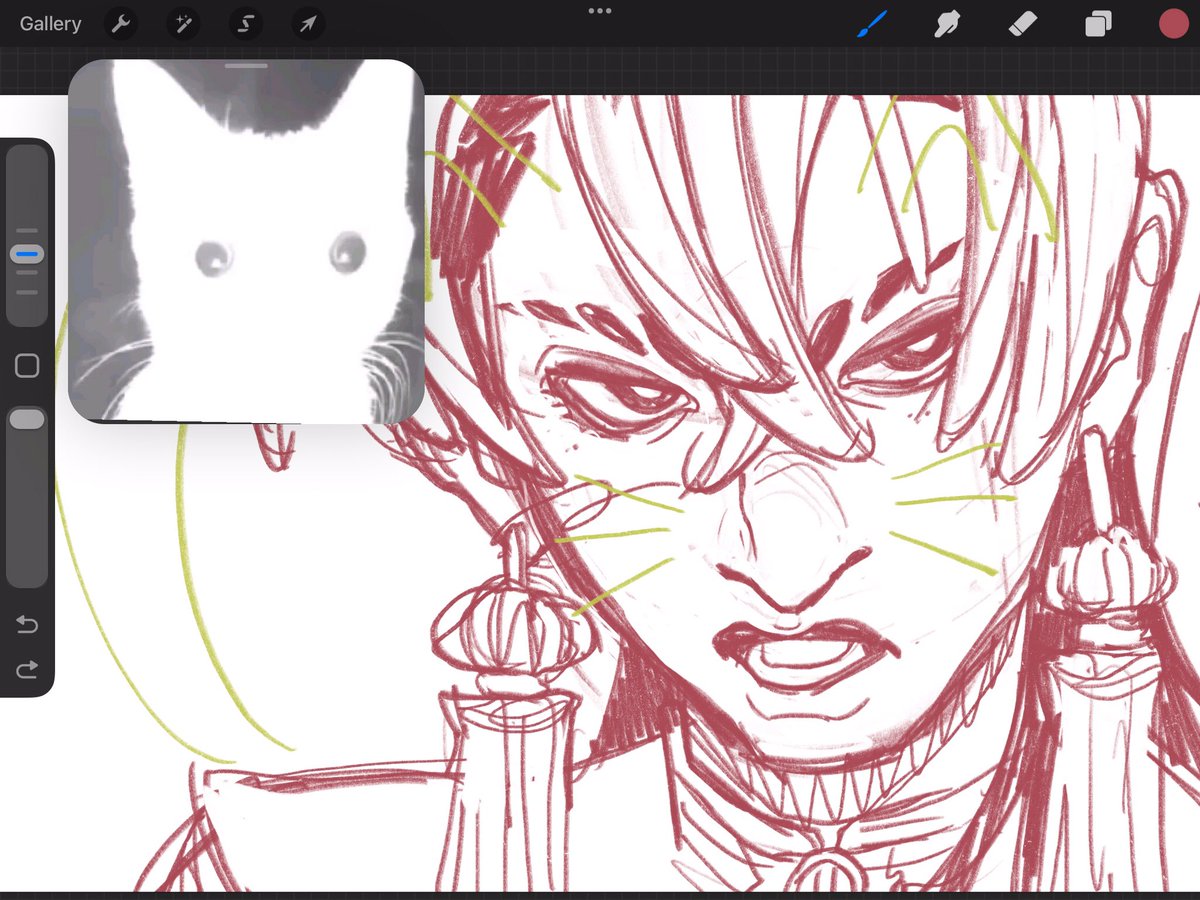The image size is (1200, 900).
Task: Tap the cat reference image
Action: (246, 240)
